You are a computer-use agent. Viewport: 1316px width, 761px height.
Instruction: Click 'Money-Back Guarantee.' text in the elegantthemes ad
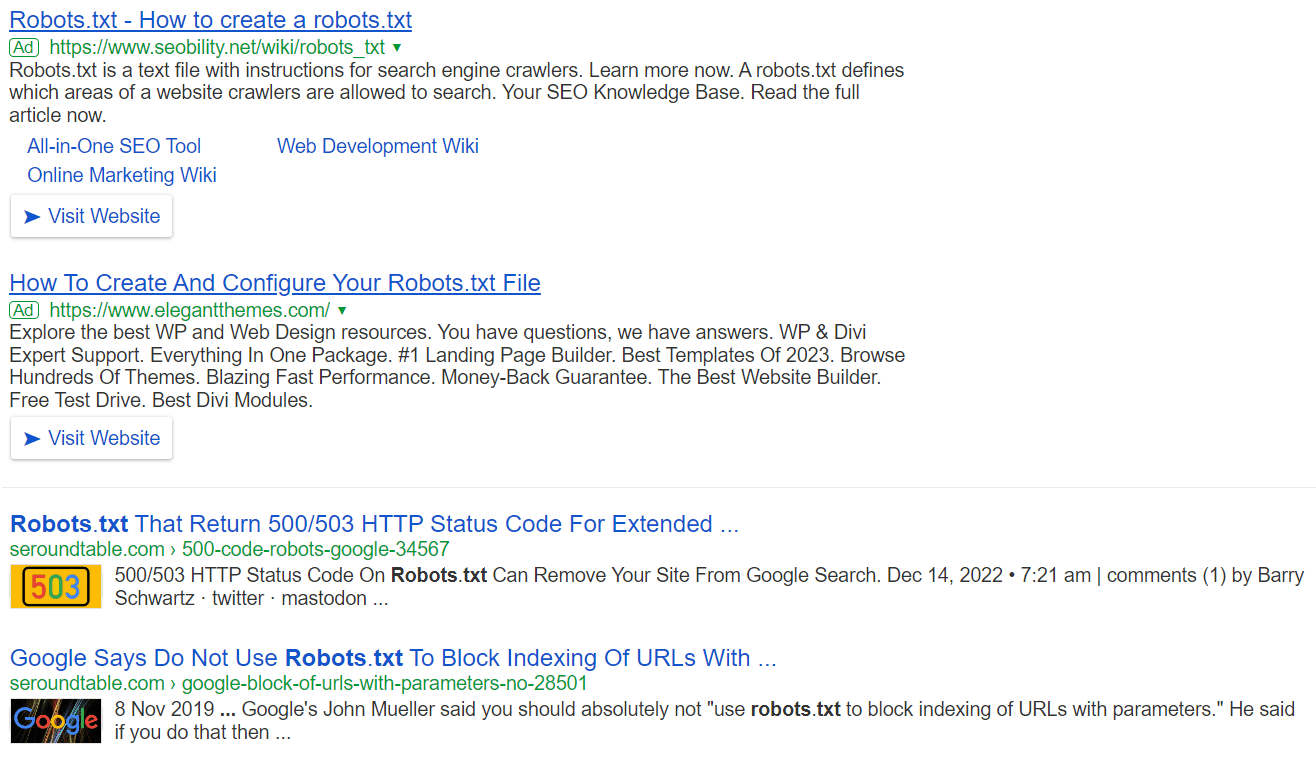coord(547,379)
